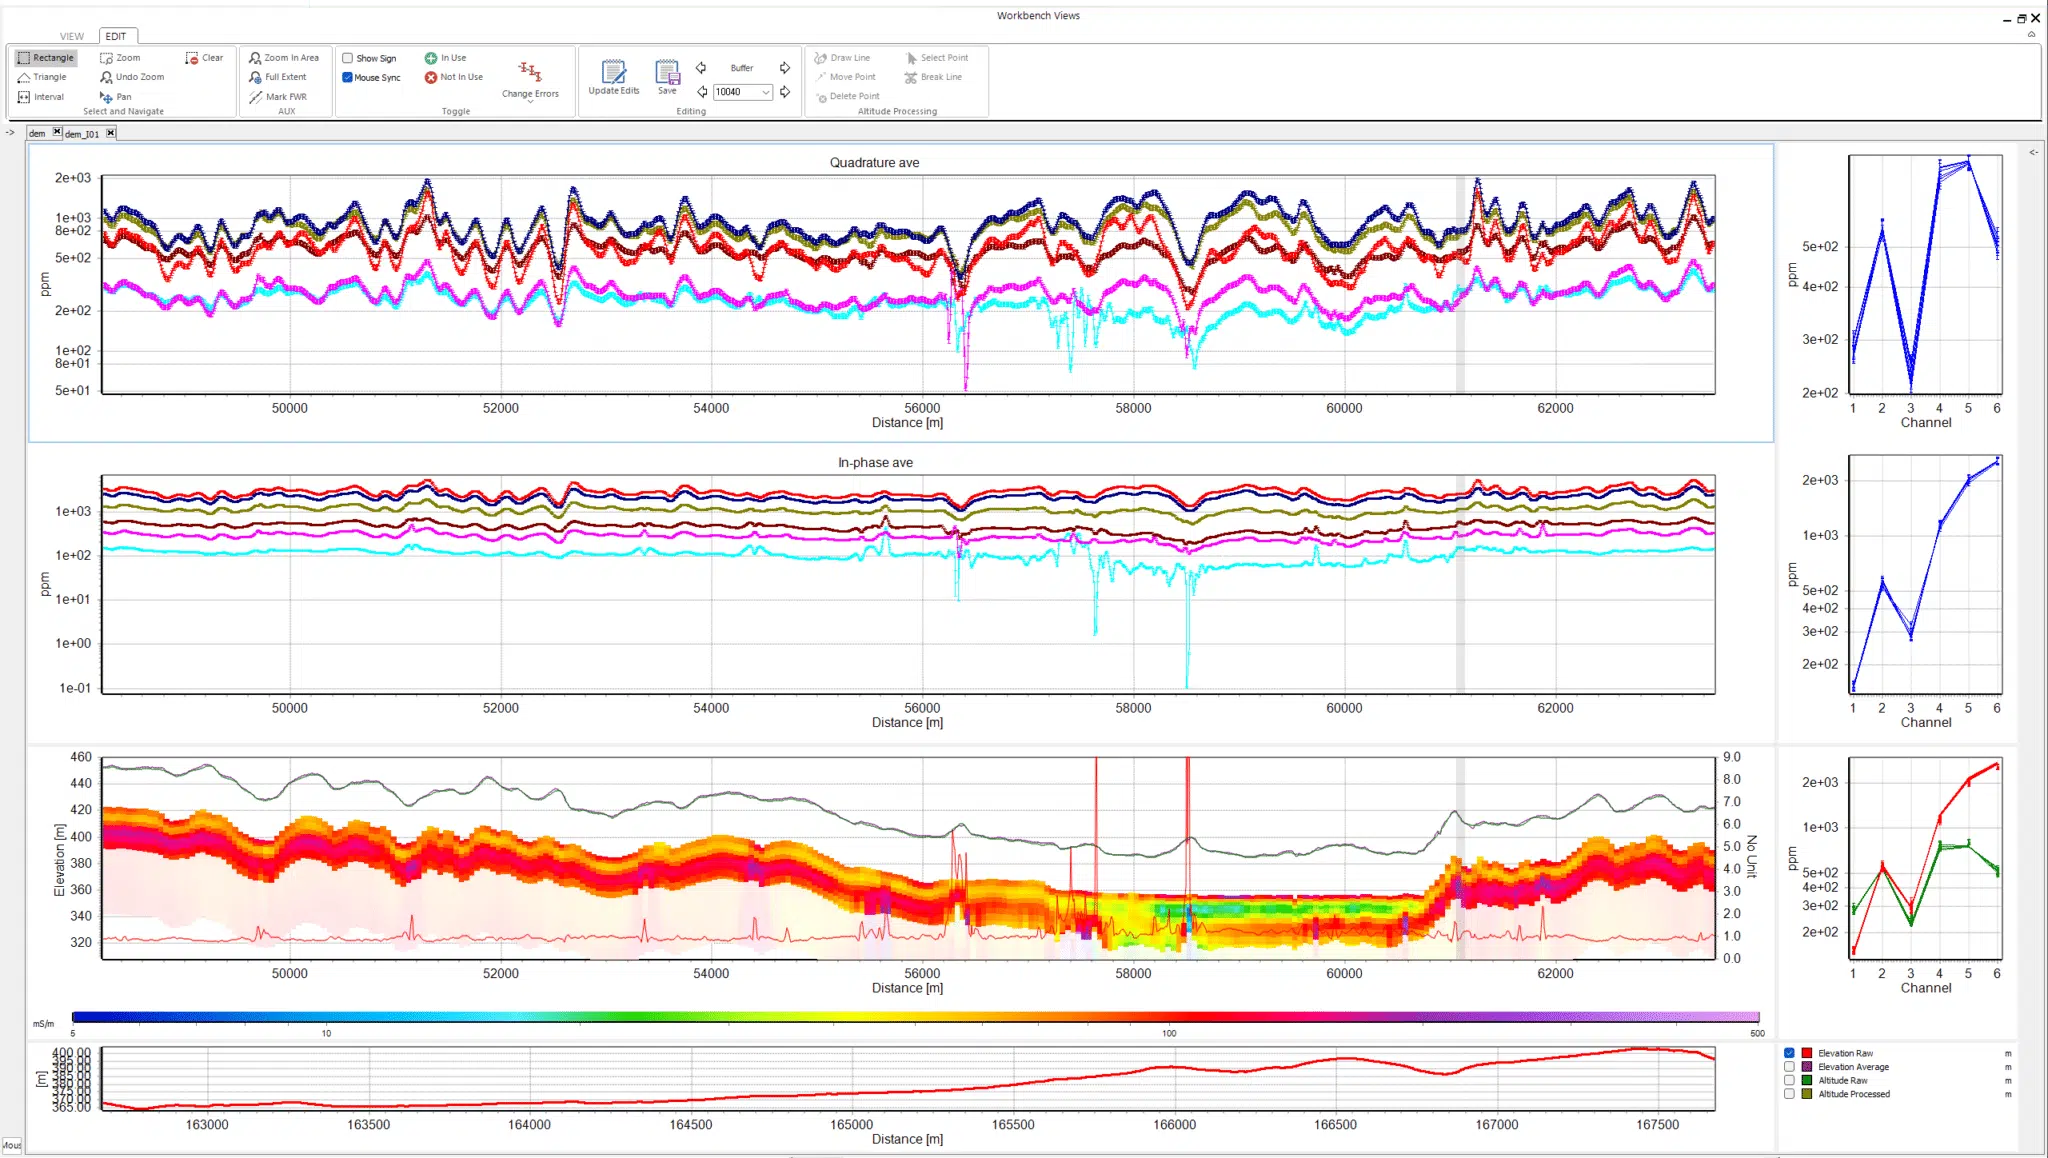This screenshot has height=1158, width=2048.
Task: Toggle Elevation Average legend checkbox
Action: [1789, 1067]
